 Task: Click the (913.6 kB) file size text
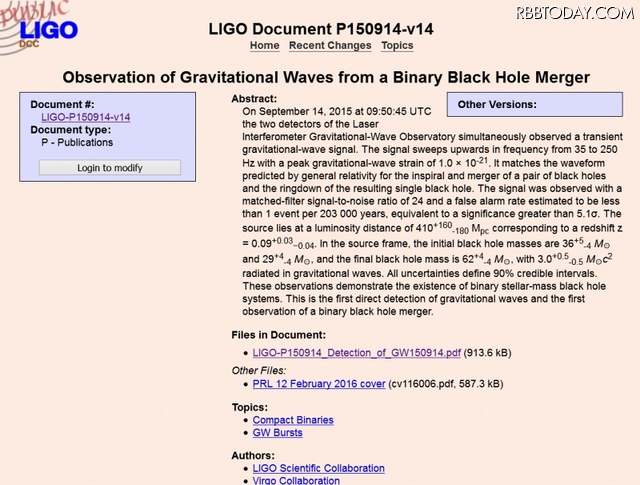[487, 352]
